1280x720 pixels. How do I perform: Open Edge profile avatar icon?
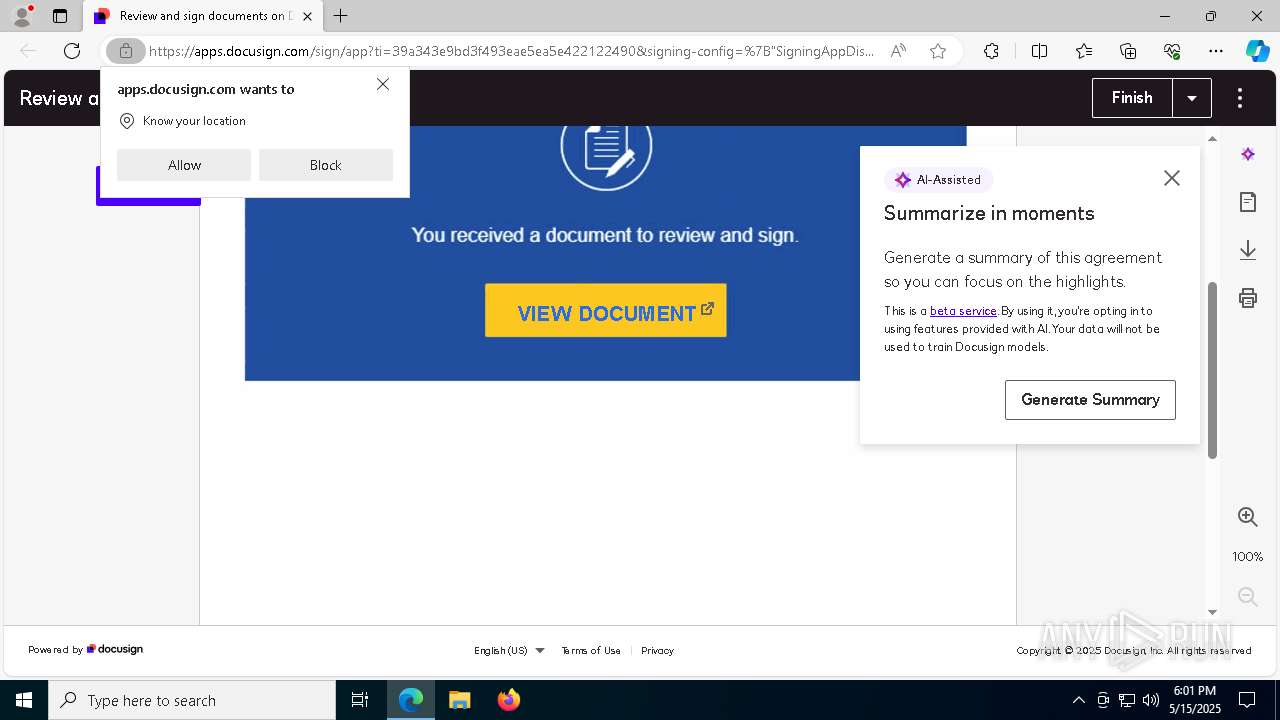click(22, 16)
